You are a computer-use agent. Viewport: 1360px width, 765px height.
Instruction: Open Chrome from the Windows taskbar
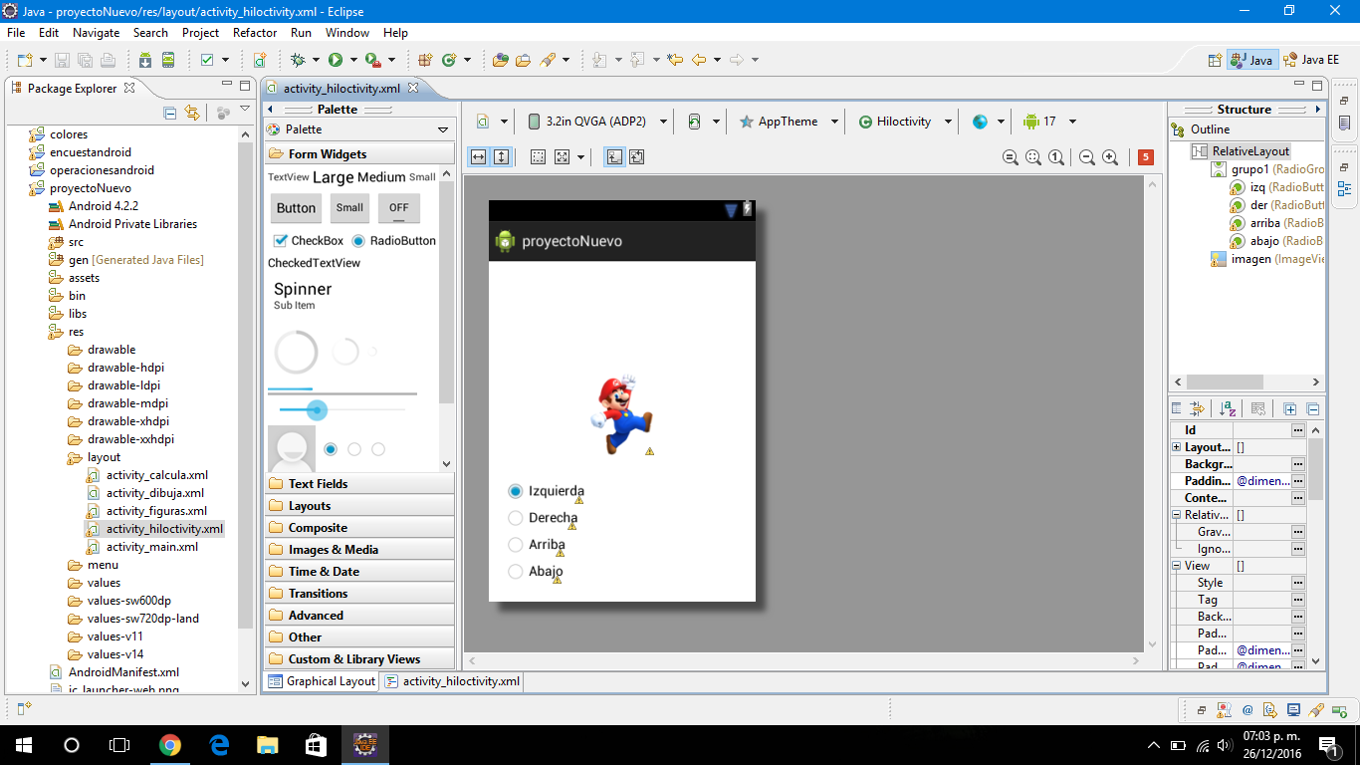(x=170, y=745)
